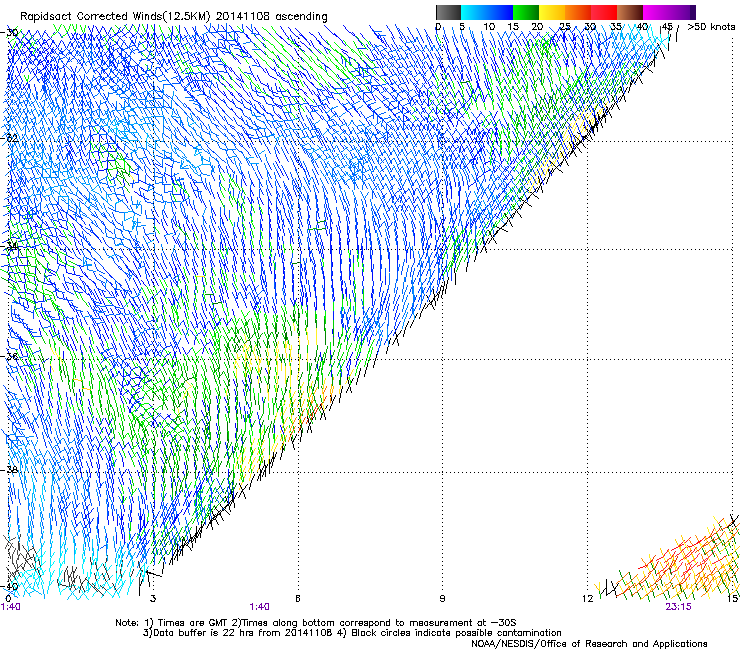Viewport: 740px width, 650px height.
Task: Click the '30' label under the color bar
Action: click(x=590, y=26)
